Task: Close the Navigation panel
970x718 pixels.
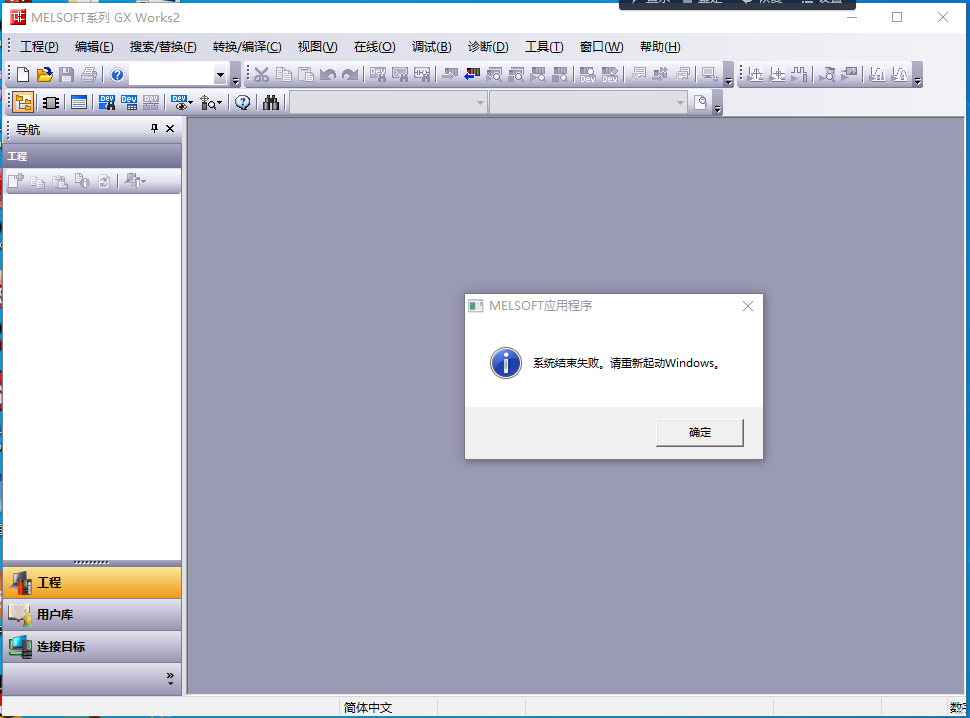Action: point(170,129)
